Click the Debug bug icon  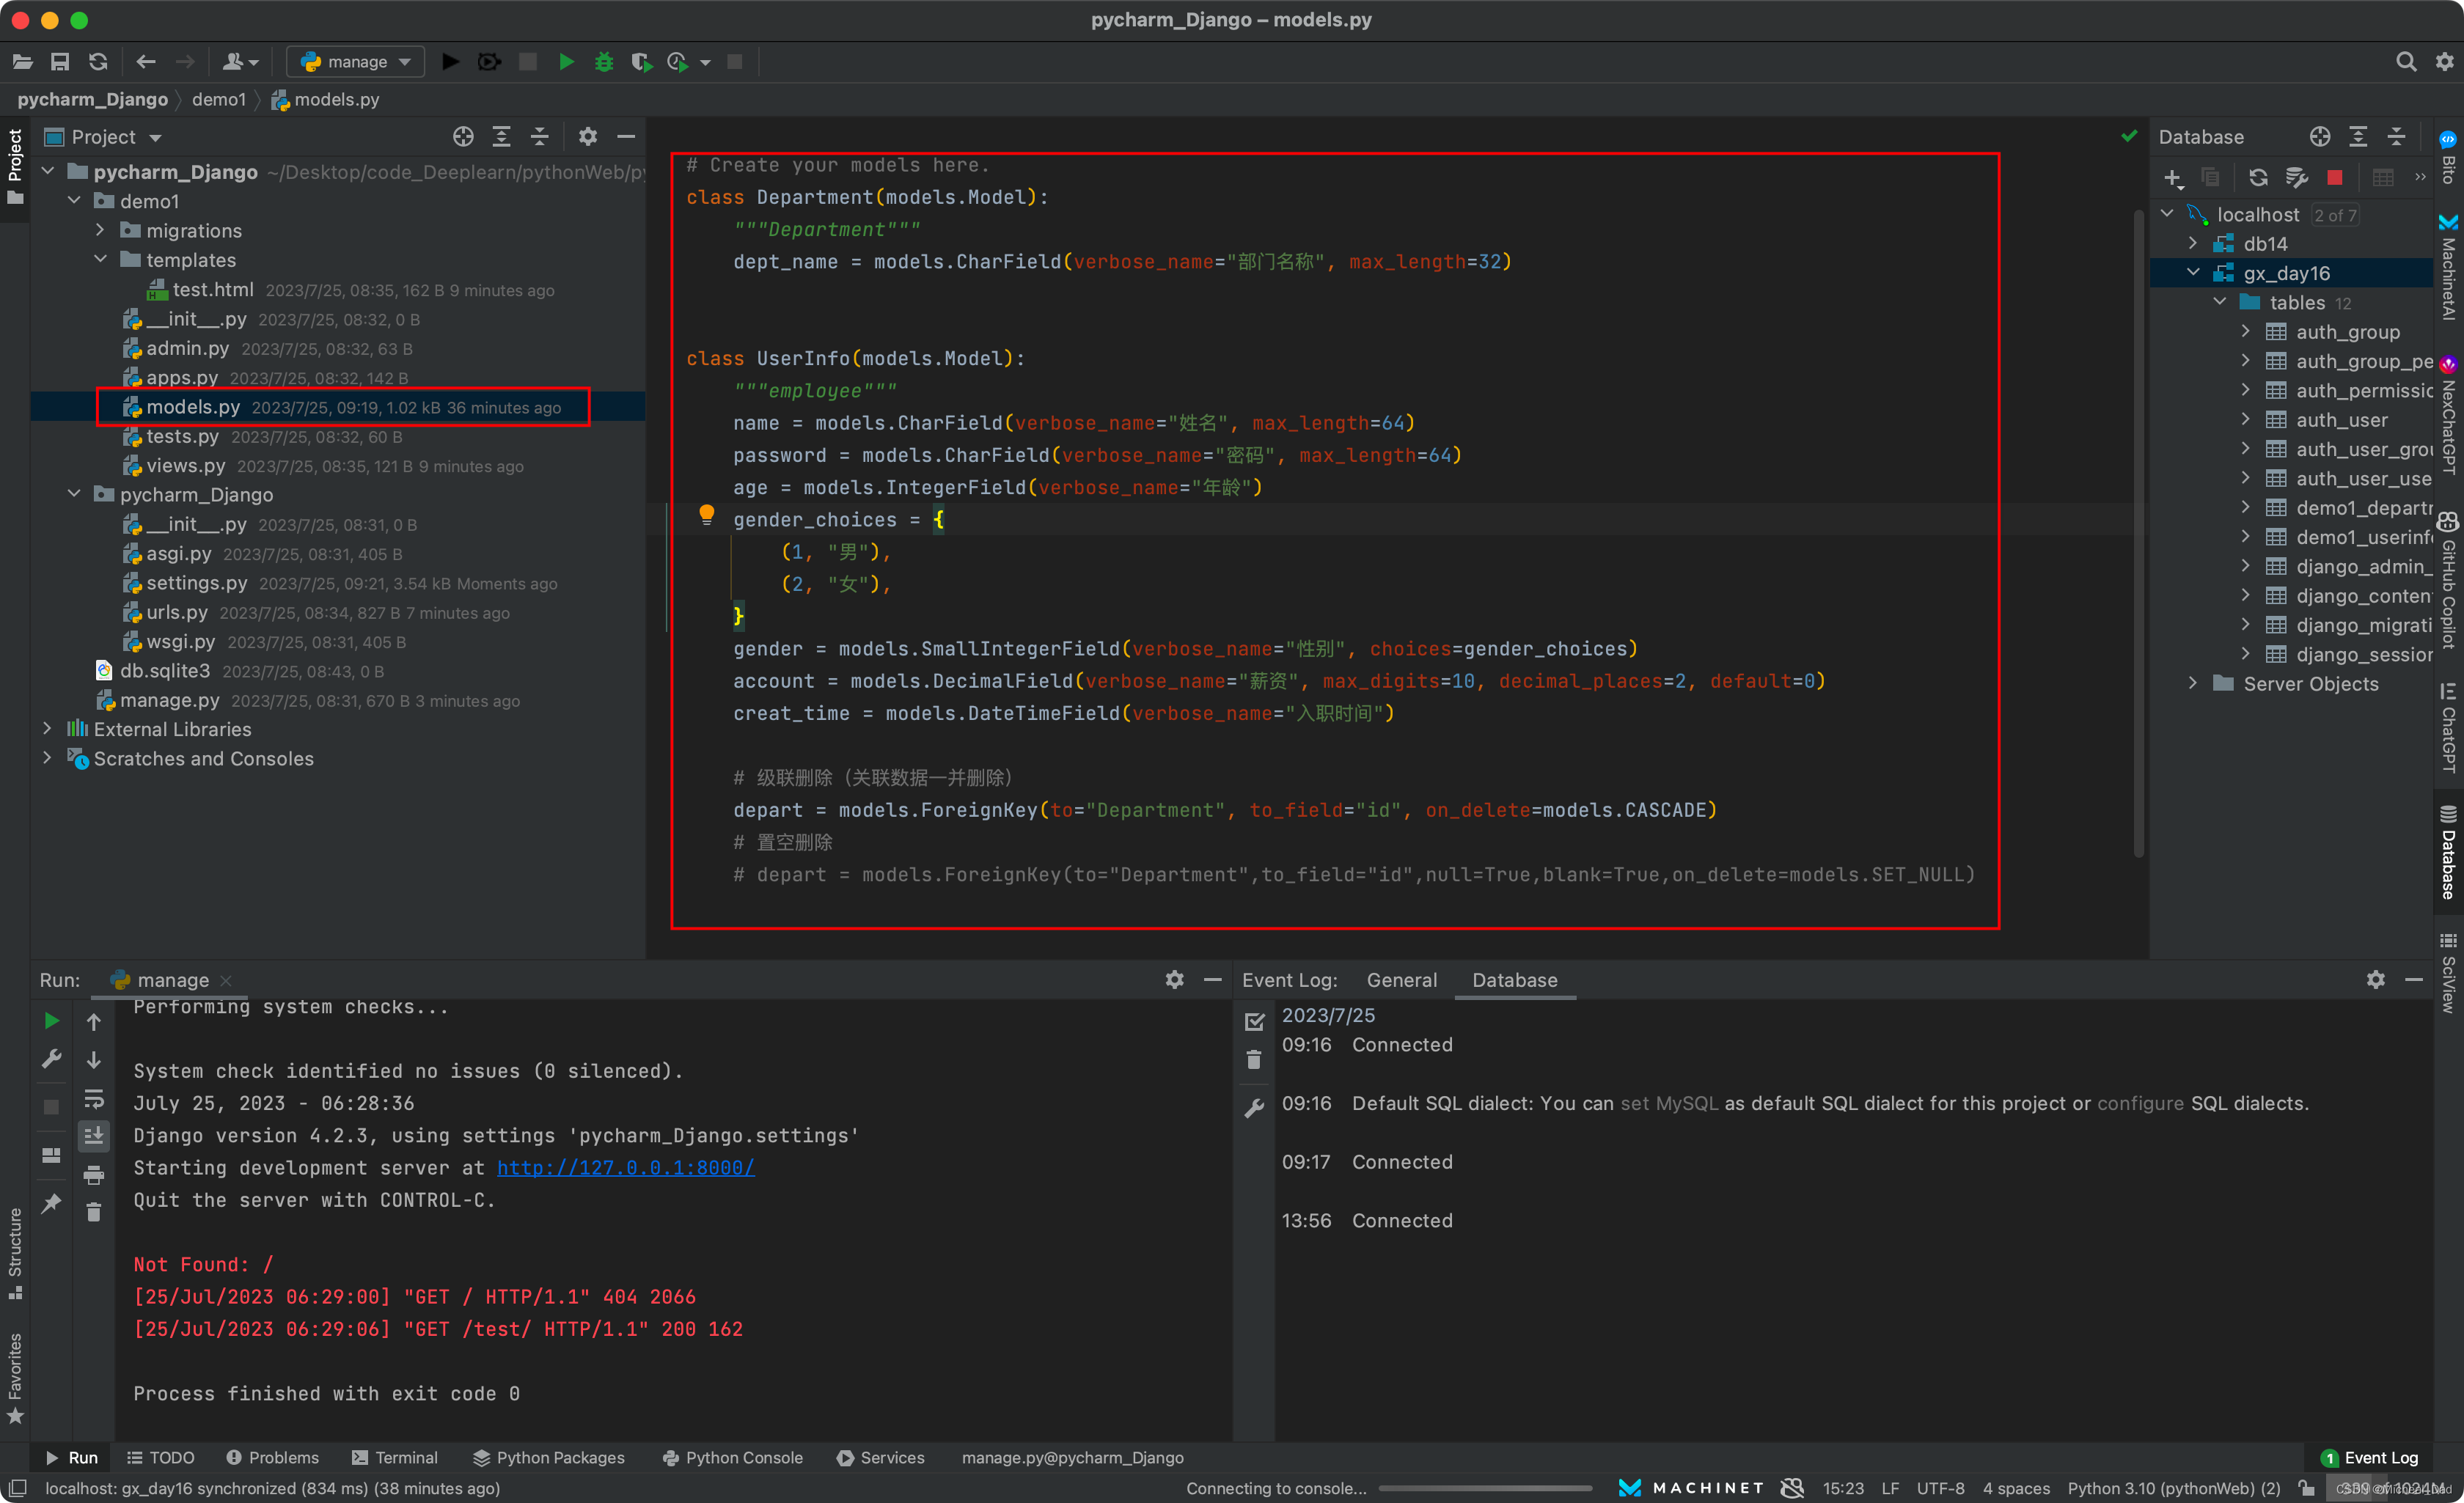click(x=603, y=62)
